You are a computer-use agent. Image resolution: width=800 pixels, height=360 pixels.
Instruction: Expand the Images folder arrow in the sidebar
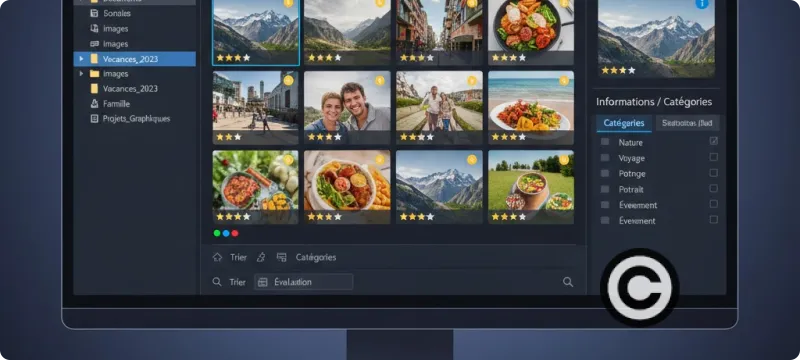click(x=81, y=73)
